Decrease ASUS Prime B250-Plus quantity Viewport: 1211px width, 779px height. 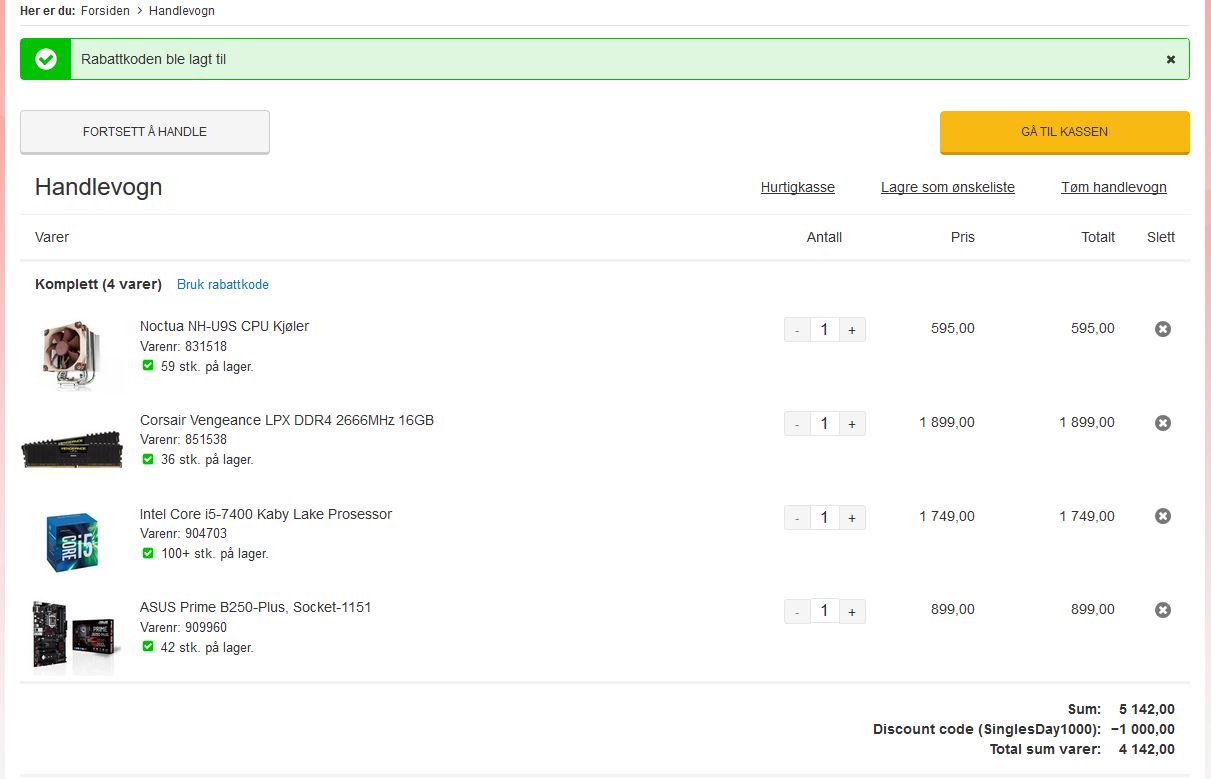[797, 611]
